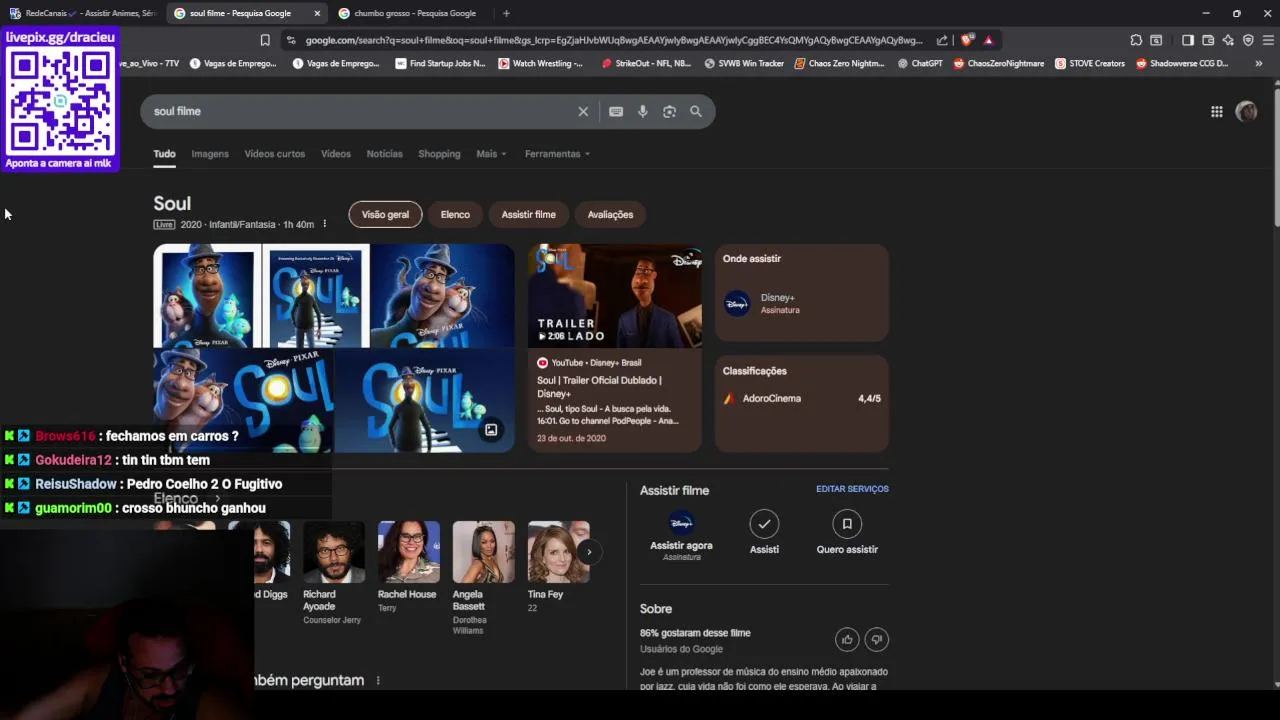Select the Elenco chip
1280x720 pixels.
(455, 214)
